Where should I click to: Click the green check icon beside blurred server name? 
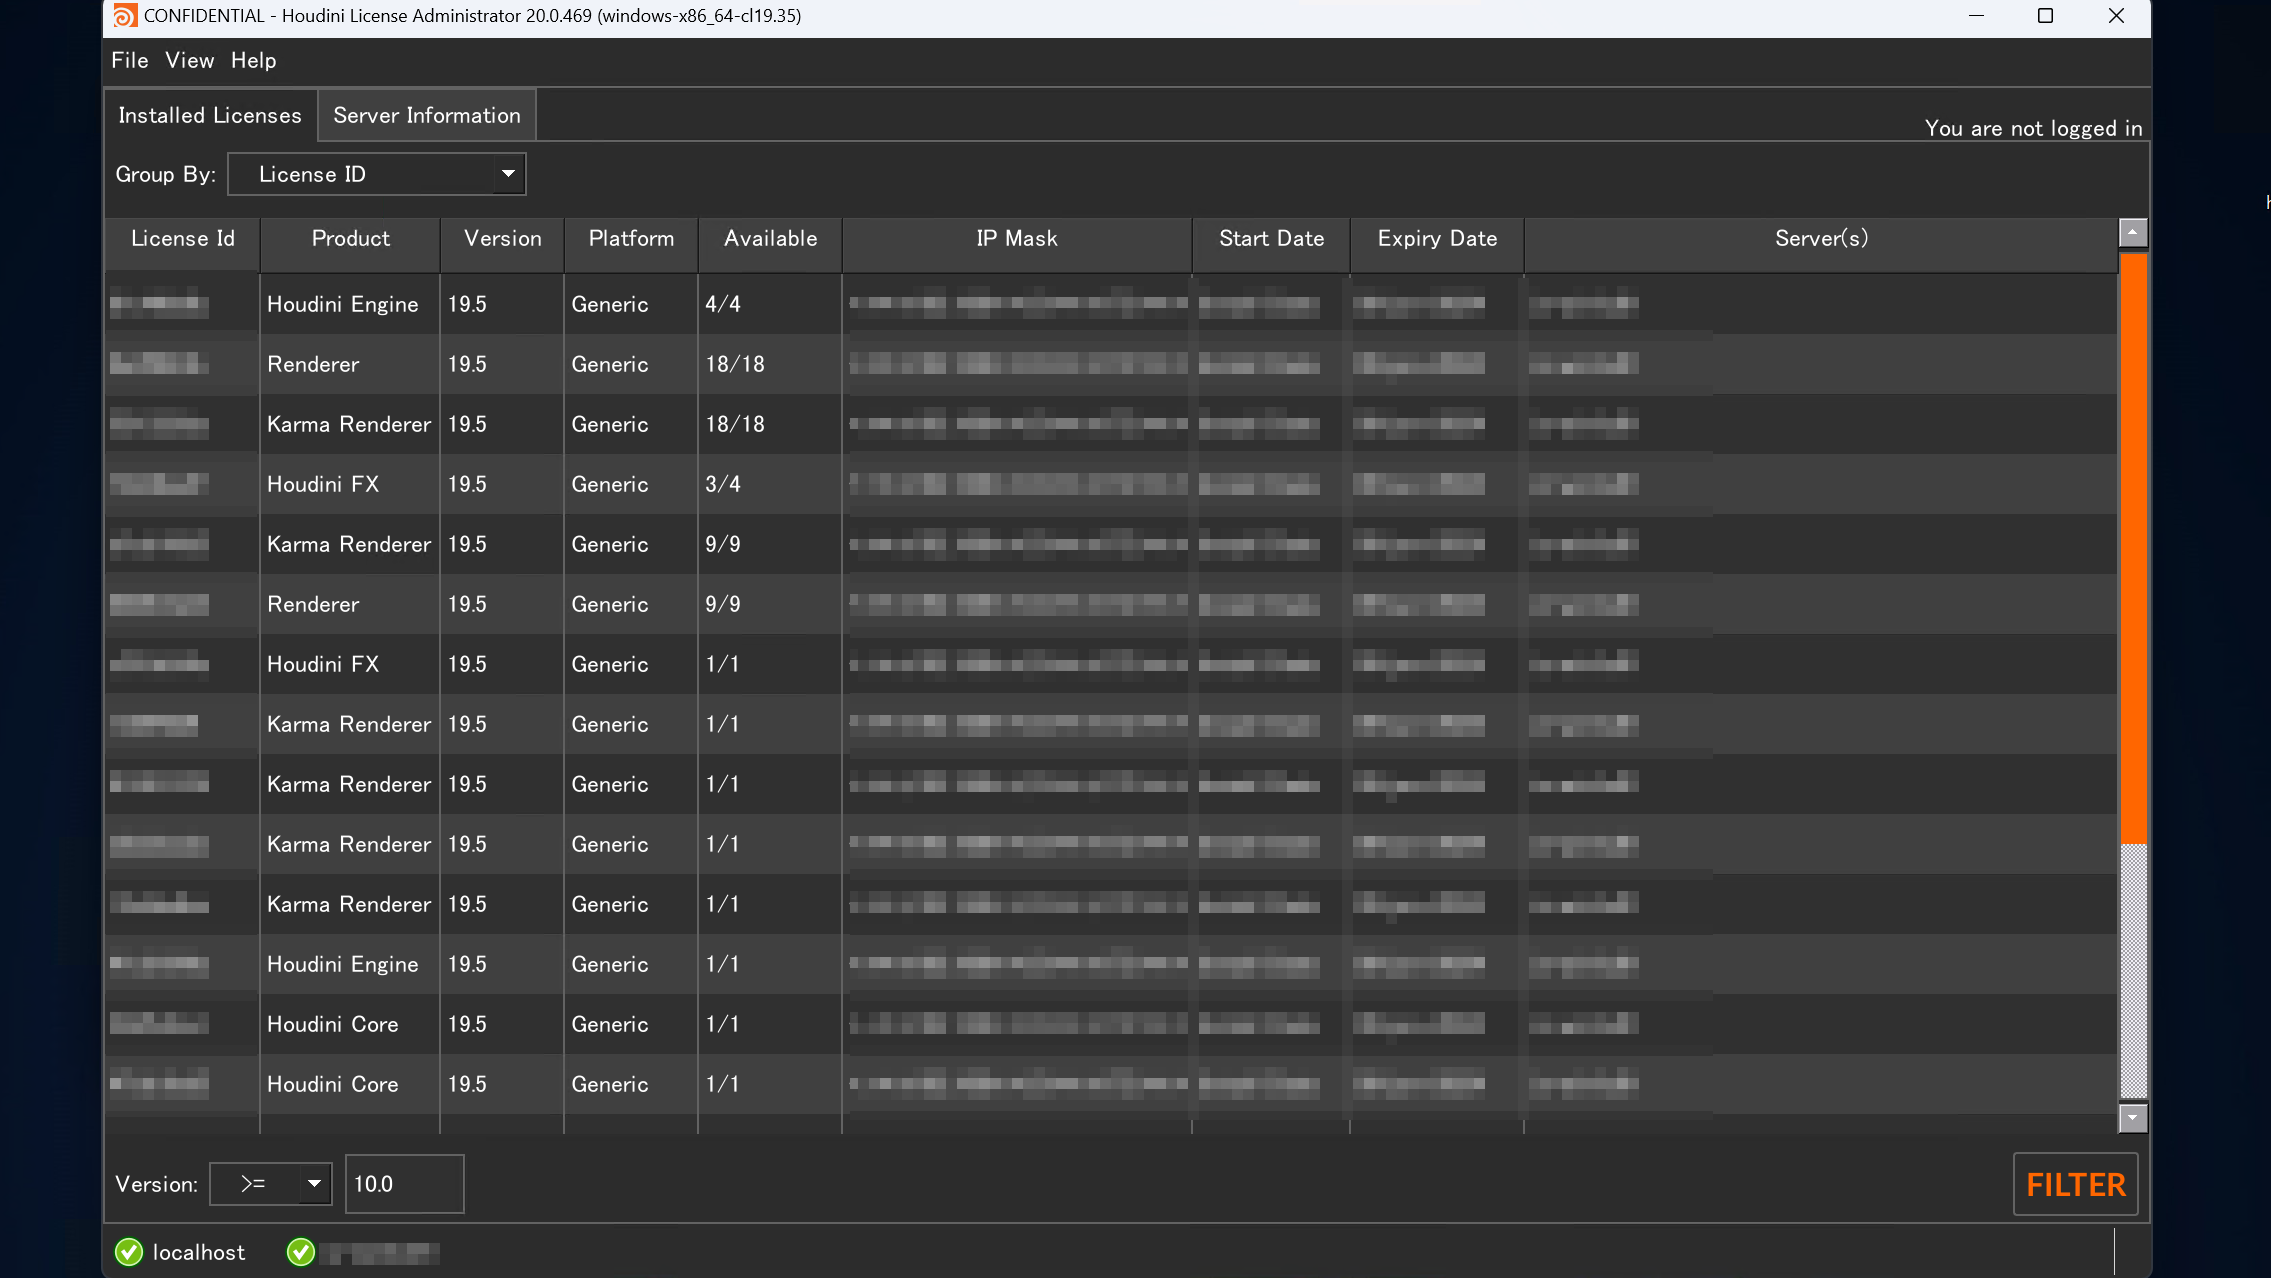tap(301, 1252)
